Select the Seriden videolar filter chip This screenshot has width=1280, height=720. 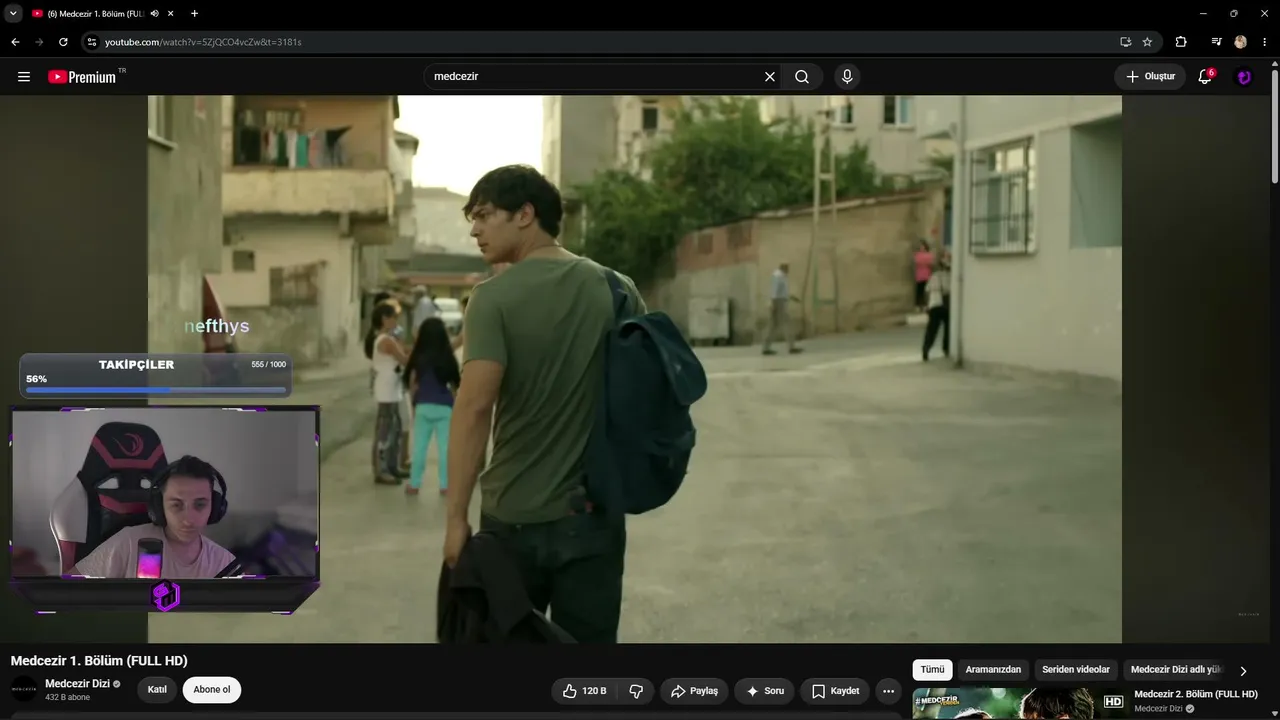click(1076, 670)
